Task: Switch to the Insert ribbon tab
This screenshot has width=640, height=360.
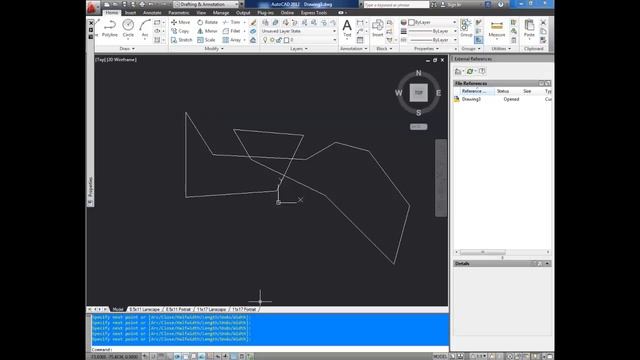Action: point(130,13)
